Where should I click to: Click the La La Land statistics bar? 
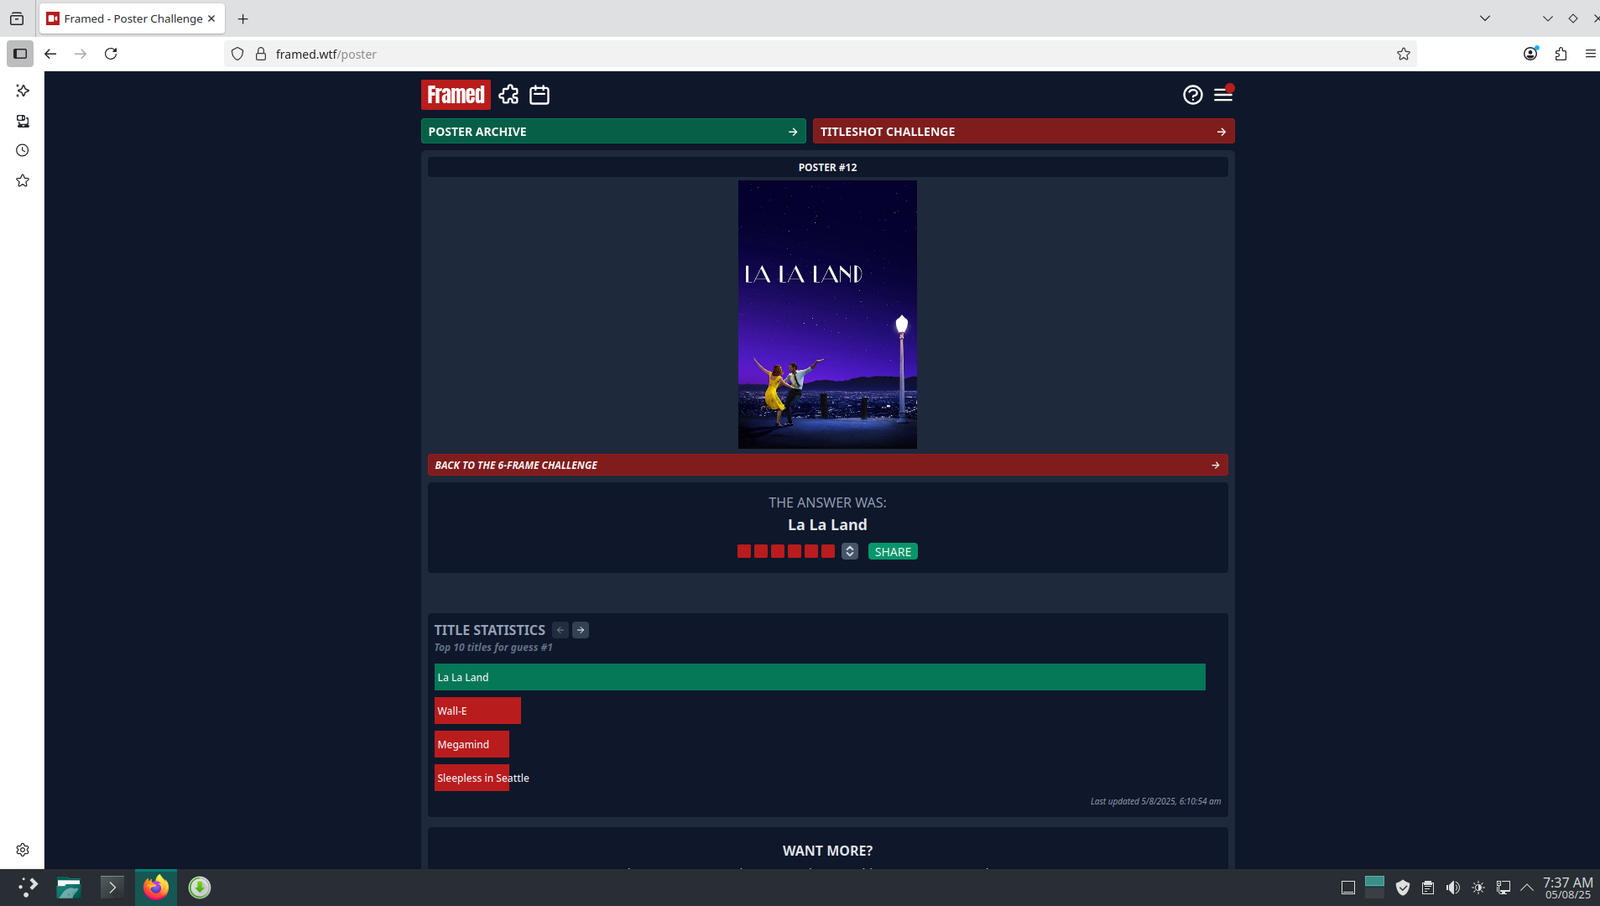[820, 677]
